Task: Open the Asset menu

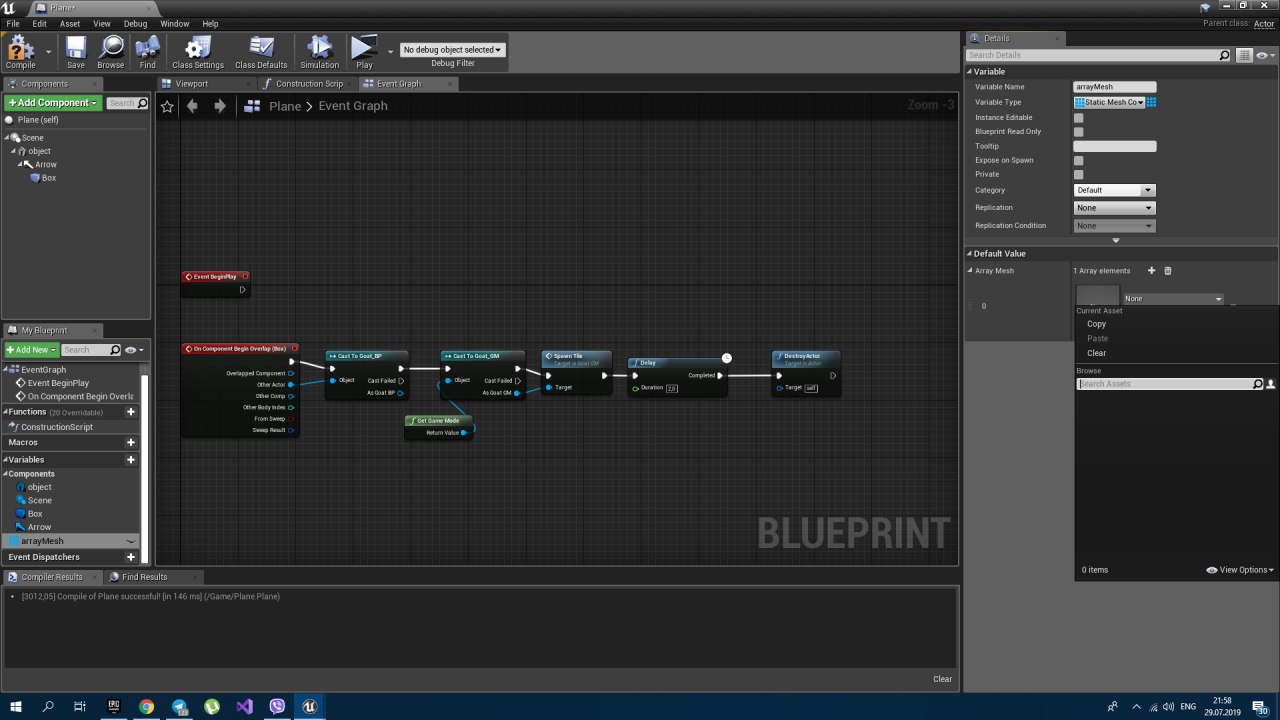Action: [70, 23]
